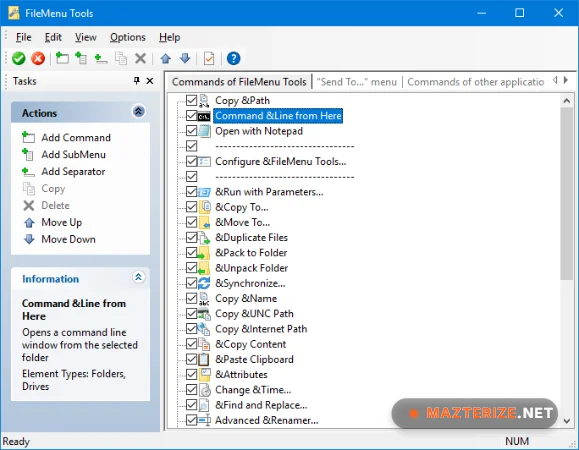This screenshot has height=450, width=579.
Task: Select the Copy &UNC Path row
Action: coord(254,314)
